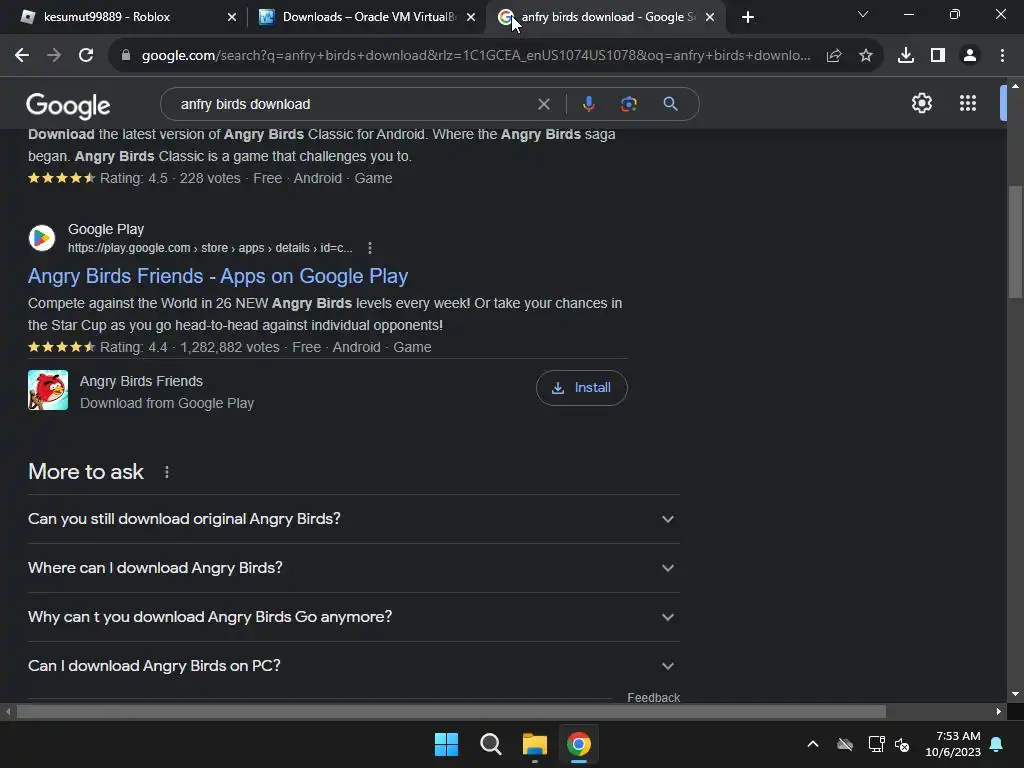Open notifications bell icon
The width and height of the screenshot is (1024, 768).
997,744
